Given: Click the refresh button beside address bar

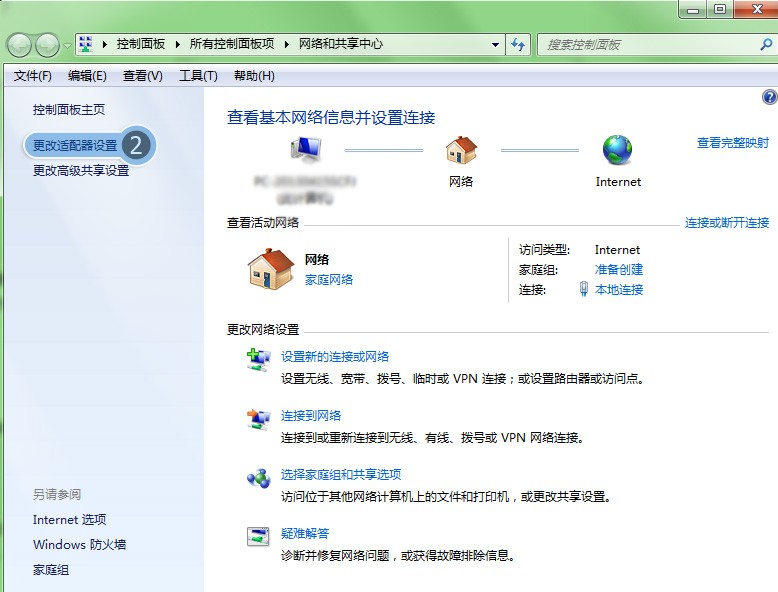Looking at the screenshot, I should point(518,45).
